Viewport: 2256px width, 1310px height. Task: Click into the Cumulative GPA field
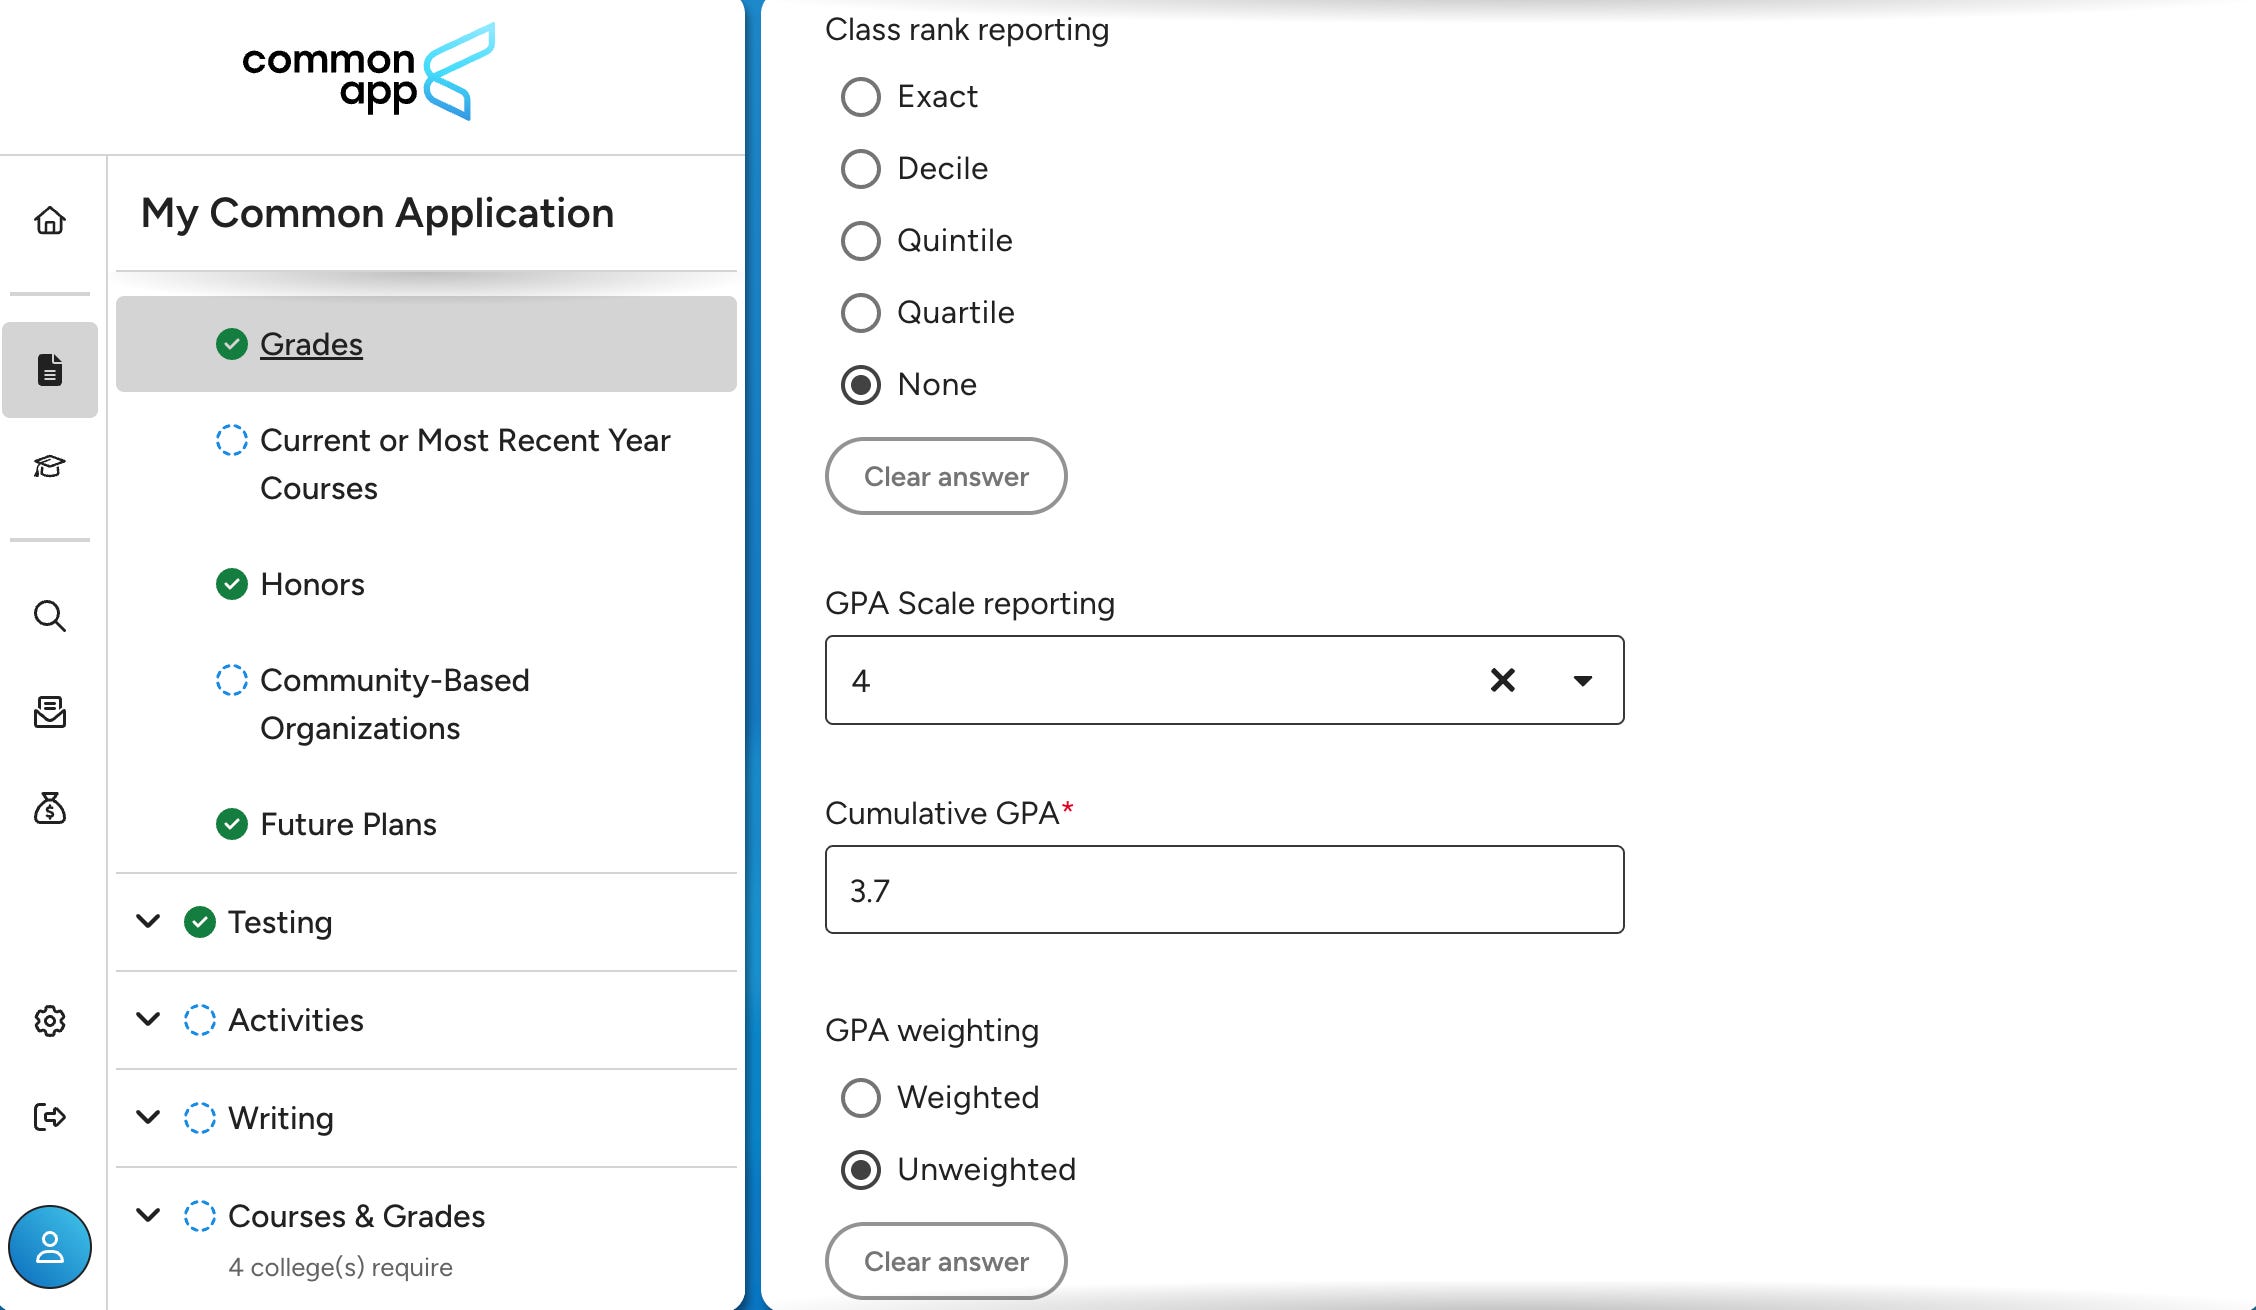(1224, 890)
